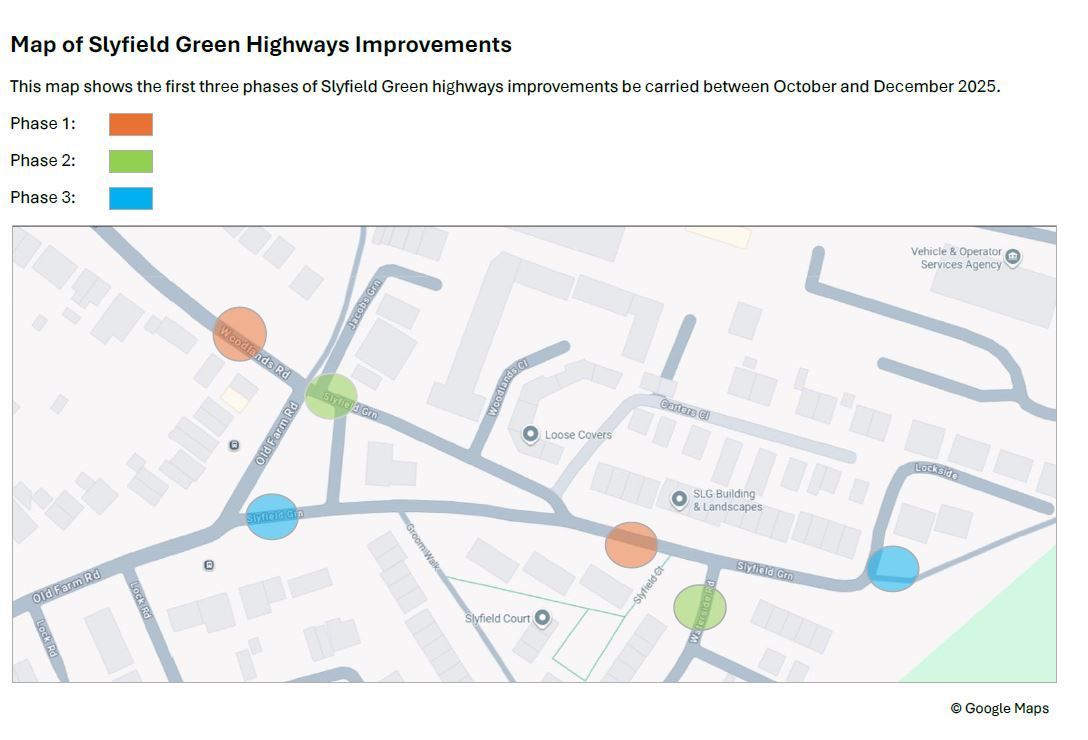Select the orange Phase 1 legend swatch
Image resolution: width=1088 pixels, height=740 pixels.
tap(131, 124)
